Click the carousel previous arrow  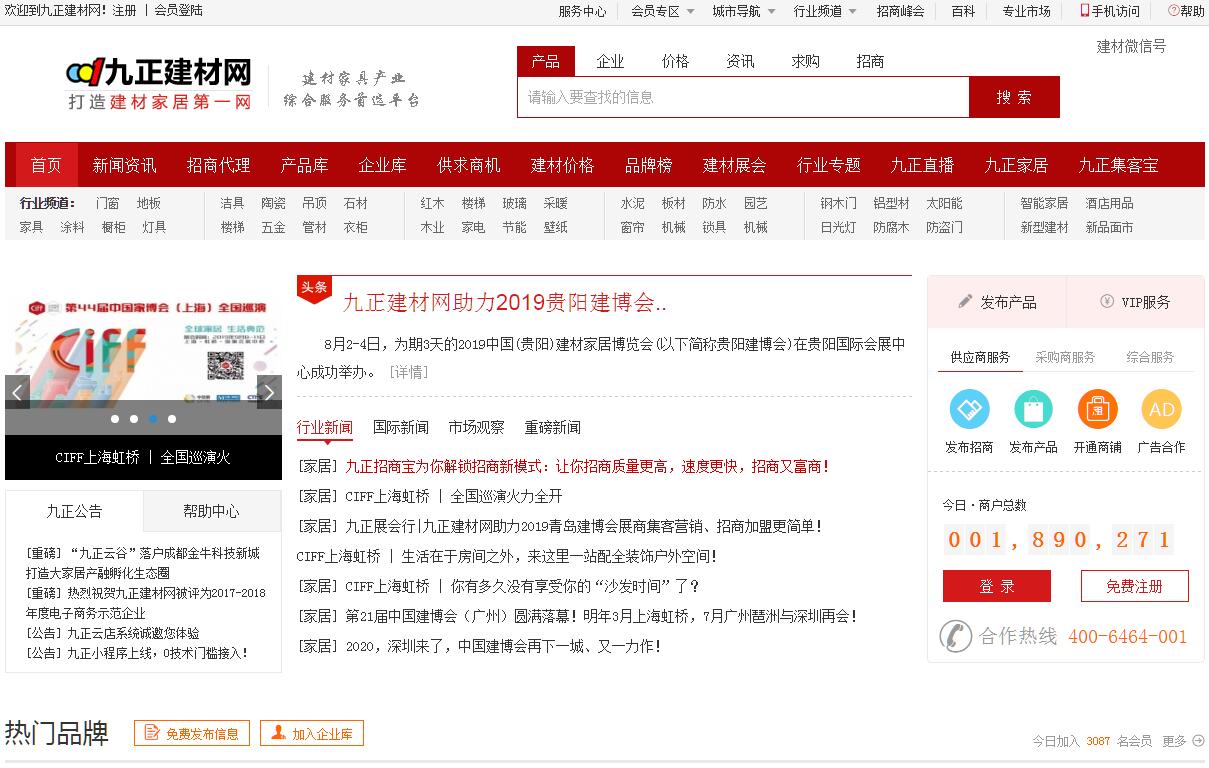point(17,393)
